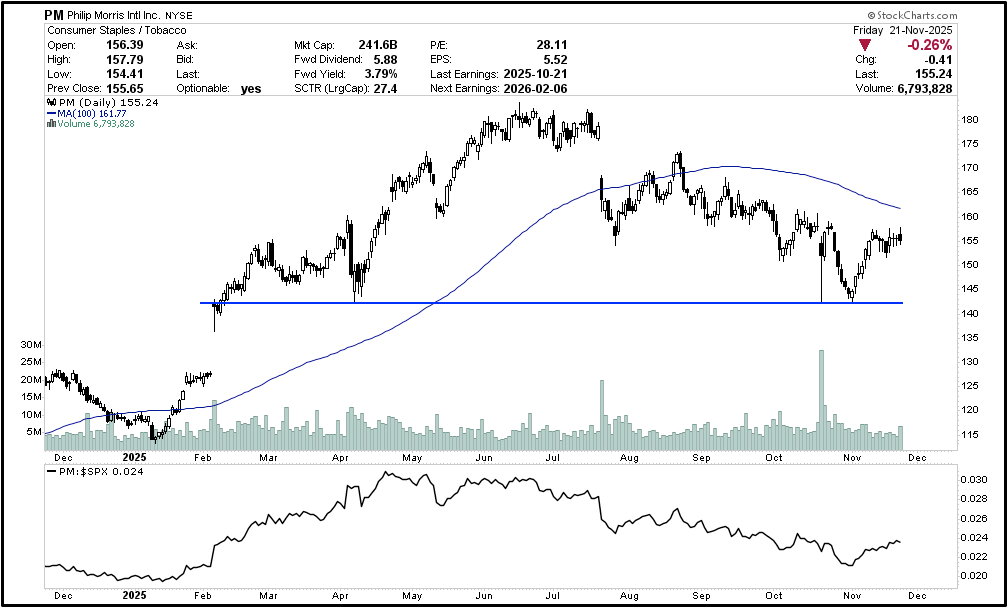The height and width of the screenshot is (608, 1008).
Task: Select the PM ticker symbol in the header
Action: (x=54, y=15)
